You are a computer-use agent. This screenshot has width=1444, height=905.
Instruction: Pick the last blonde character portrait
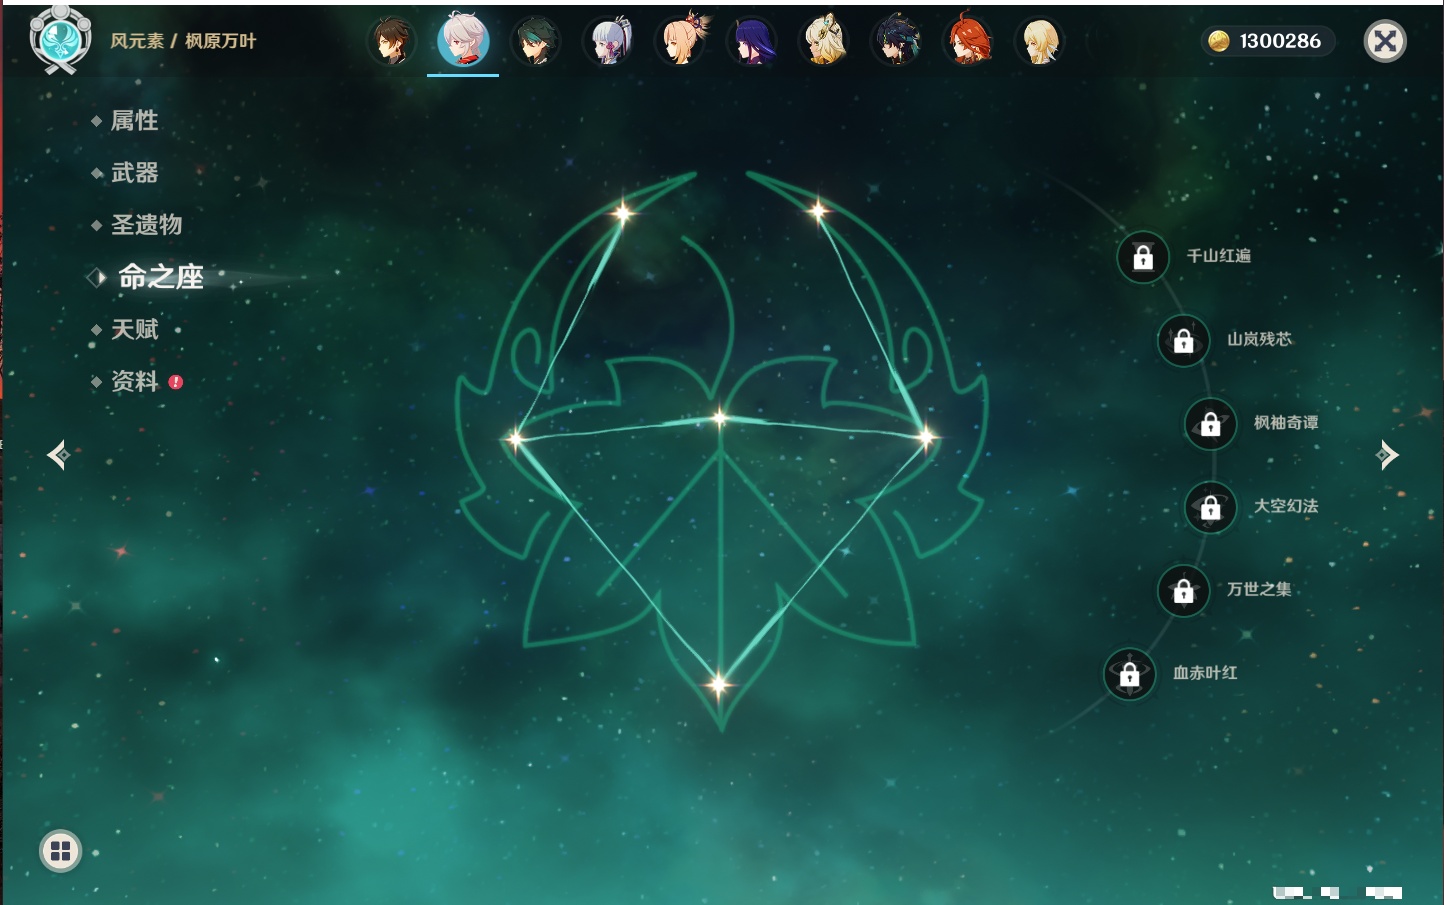1039,41
